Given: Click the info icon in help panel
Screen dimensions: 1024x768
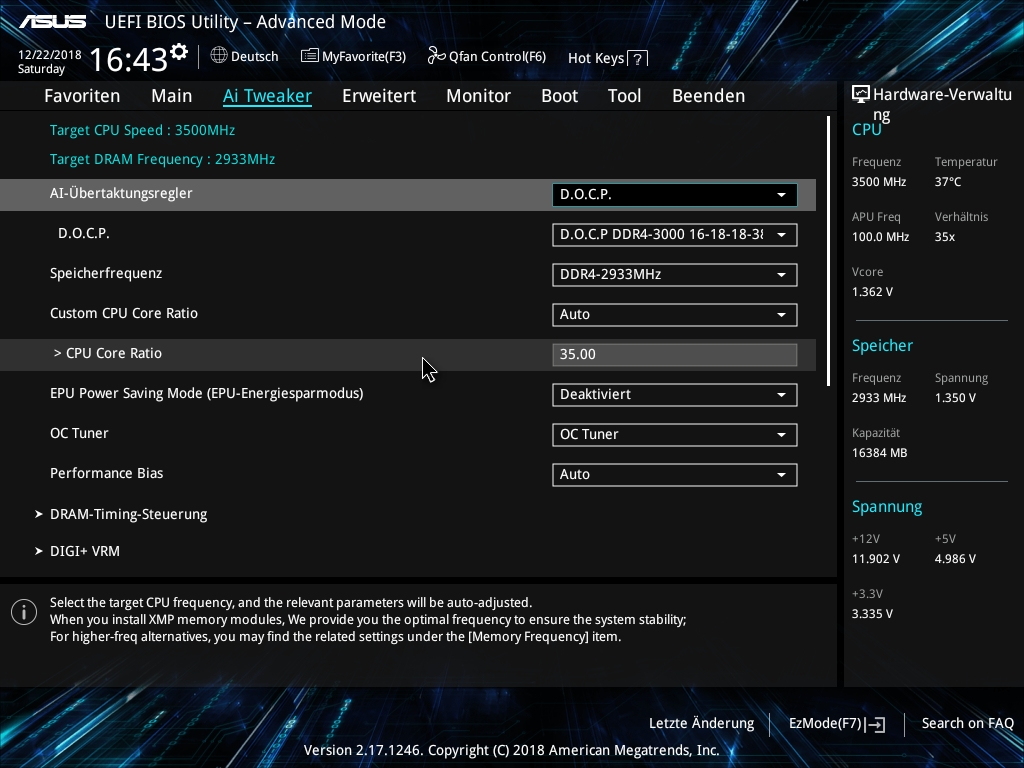Looking at the screenshot, I should coord(24,612).
